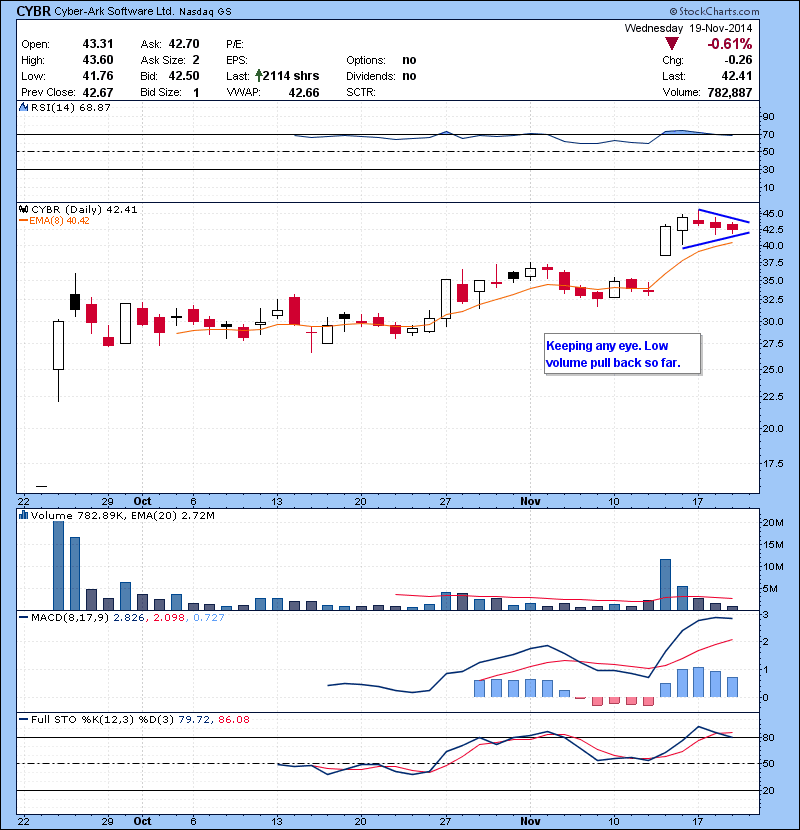Click the 'Keeping any eye' annotation box
This screenshot has width=800, height=830.
(620, 354)
